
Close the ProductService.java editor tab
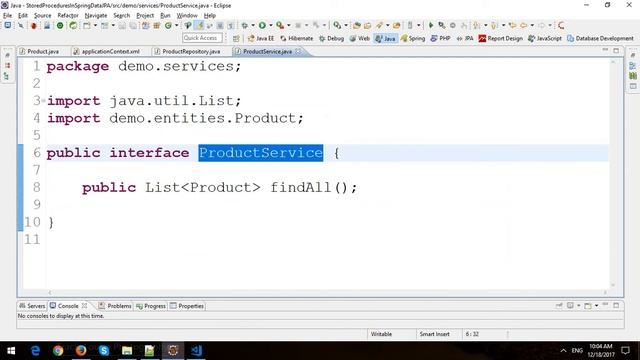click(298, 51)
